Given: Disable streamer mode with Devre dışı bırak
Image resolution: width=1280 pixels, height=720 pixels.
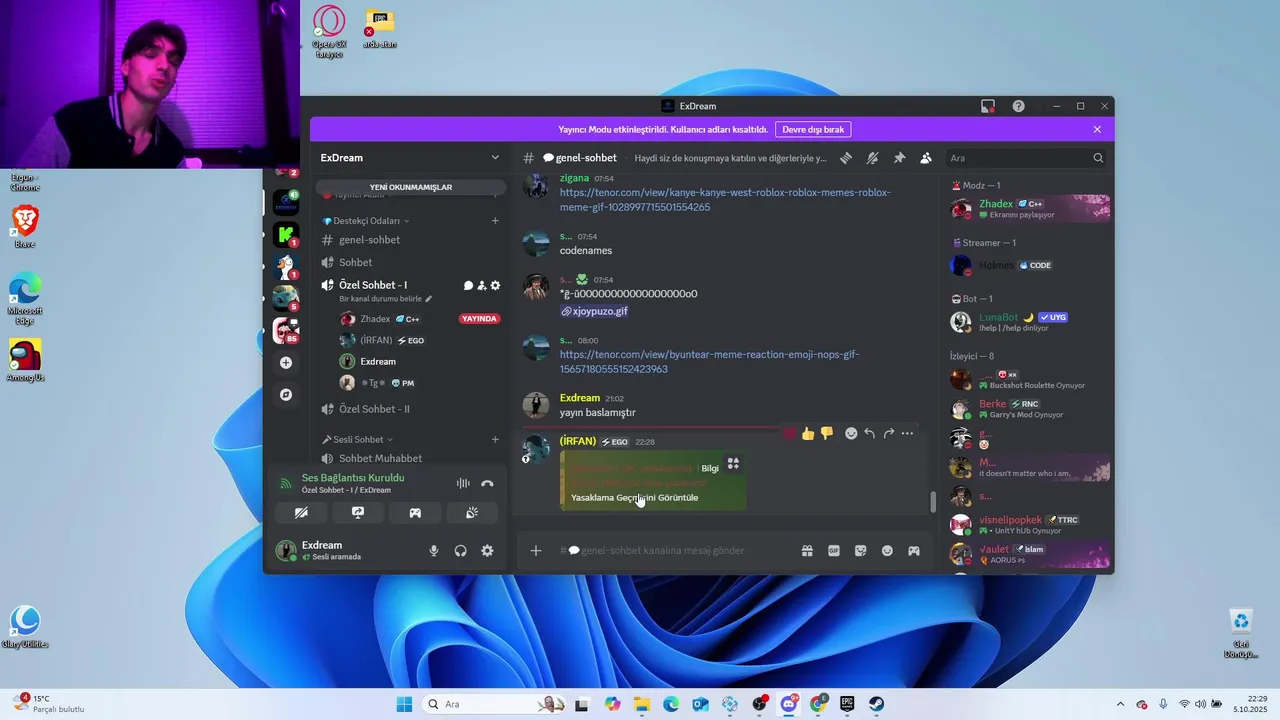Looking at the screenshot, I should pyautogui.click(x=813, y=129).
